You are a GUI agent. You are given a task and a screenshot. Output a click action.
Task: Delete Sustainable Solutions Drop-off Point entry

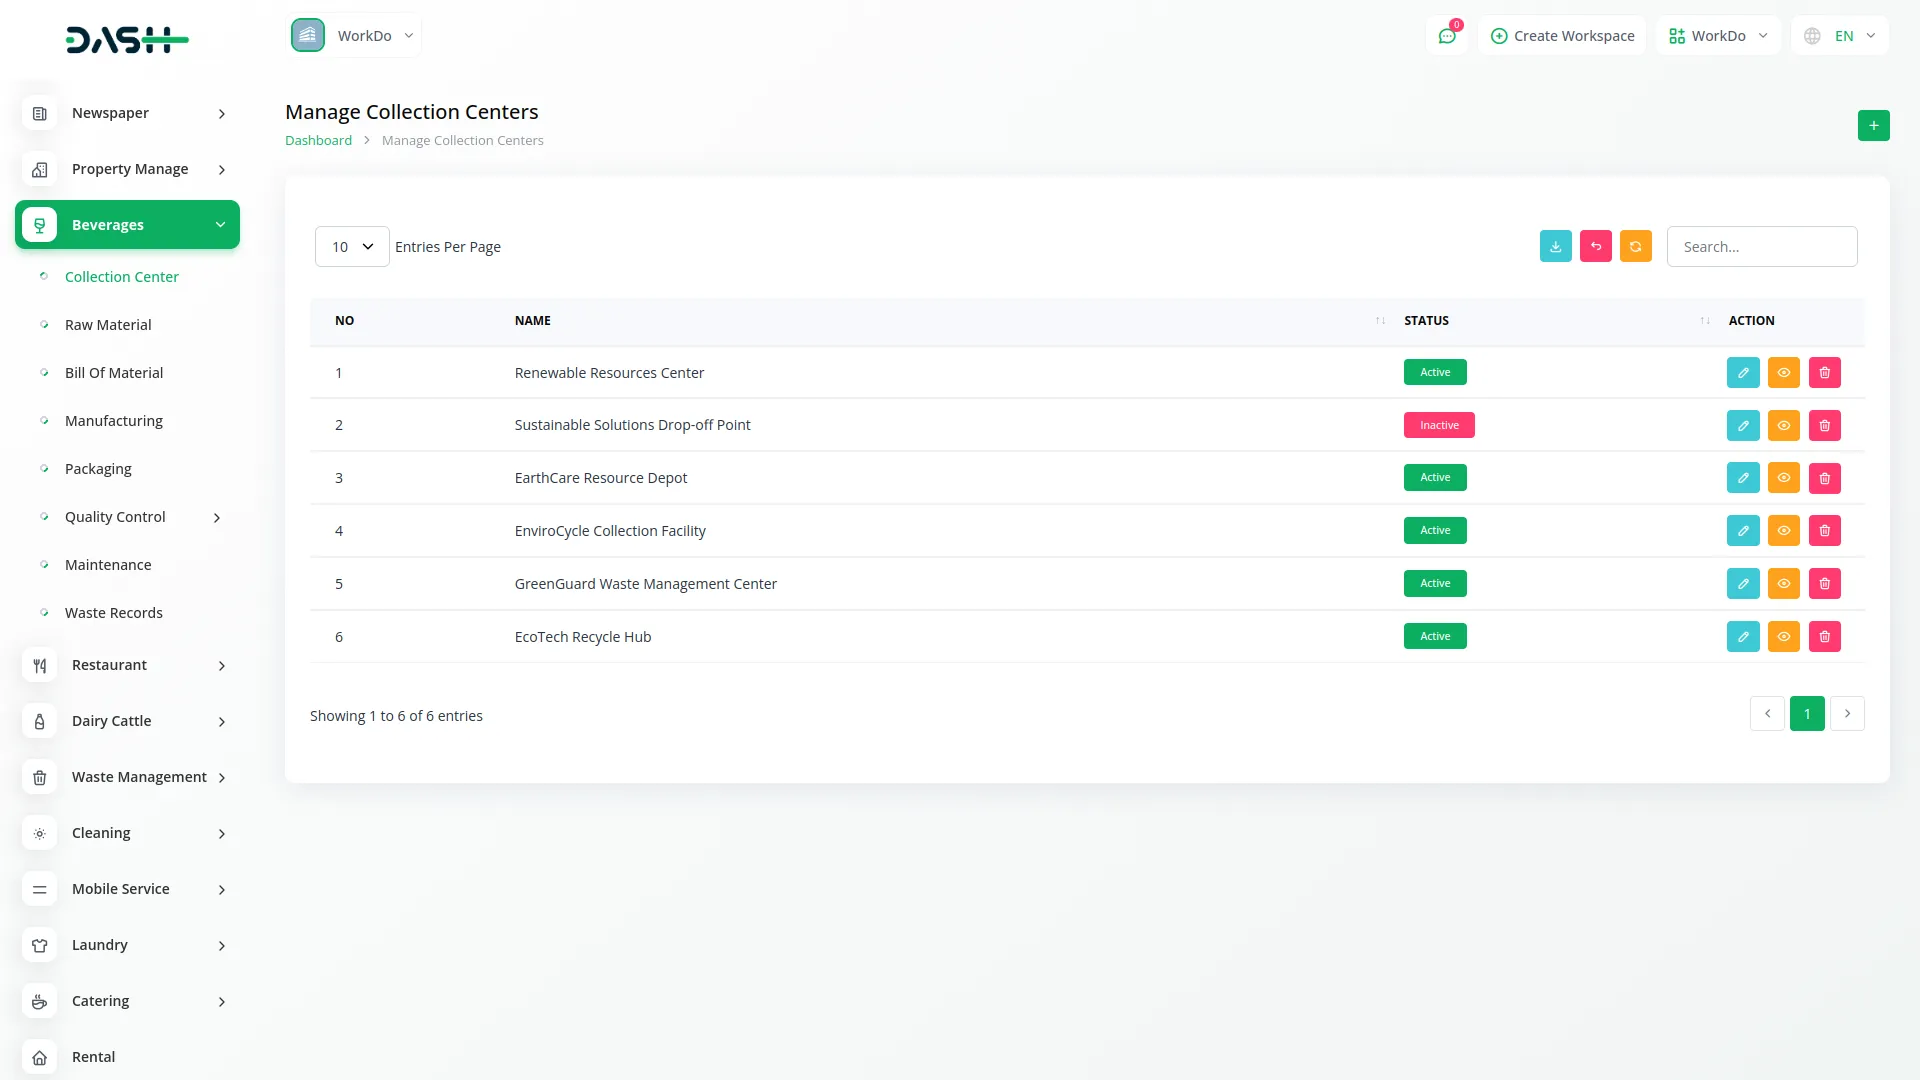pos(1824,426)
